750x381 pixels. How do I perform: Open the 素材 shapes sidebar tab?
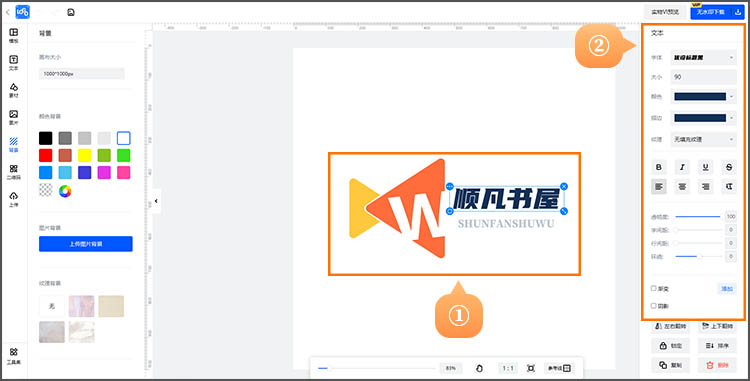tap(13, 90)
